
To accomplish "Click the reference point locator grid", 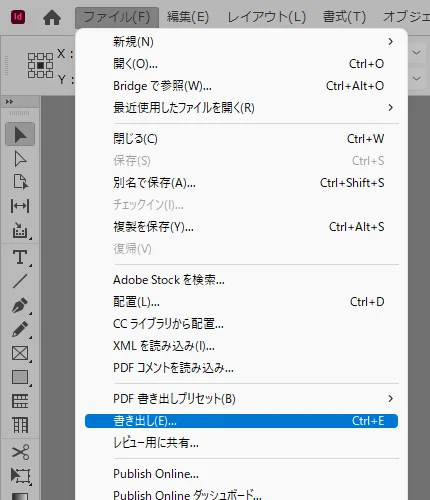I will click(x=40, y=65).
